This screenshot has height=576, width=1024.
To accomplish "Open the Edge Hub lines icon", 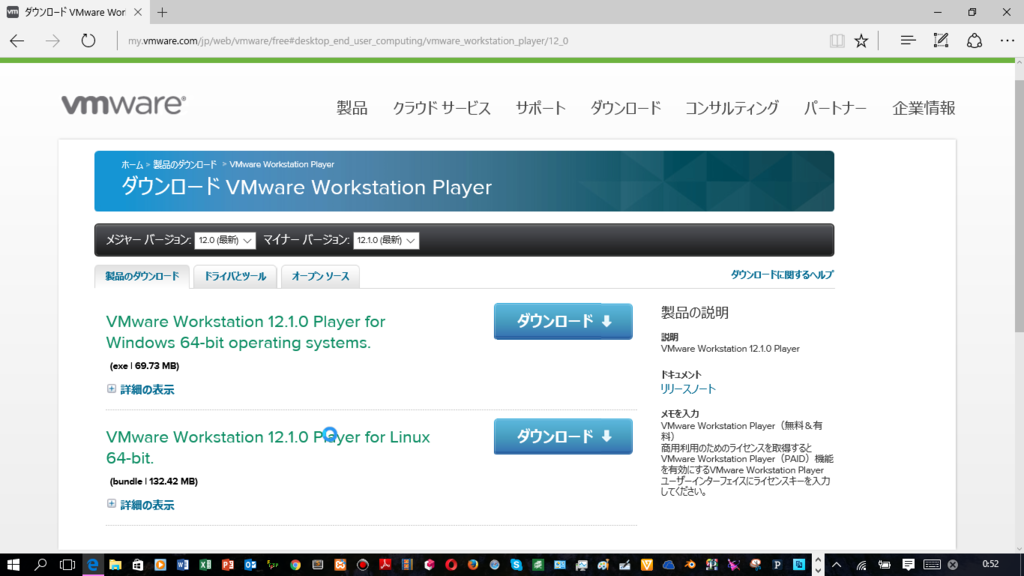I will tap(908, 40).
